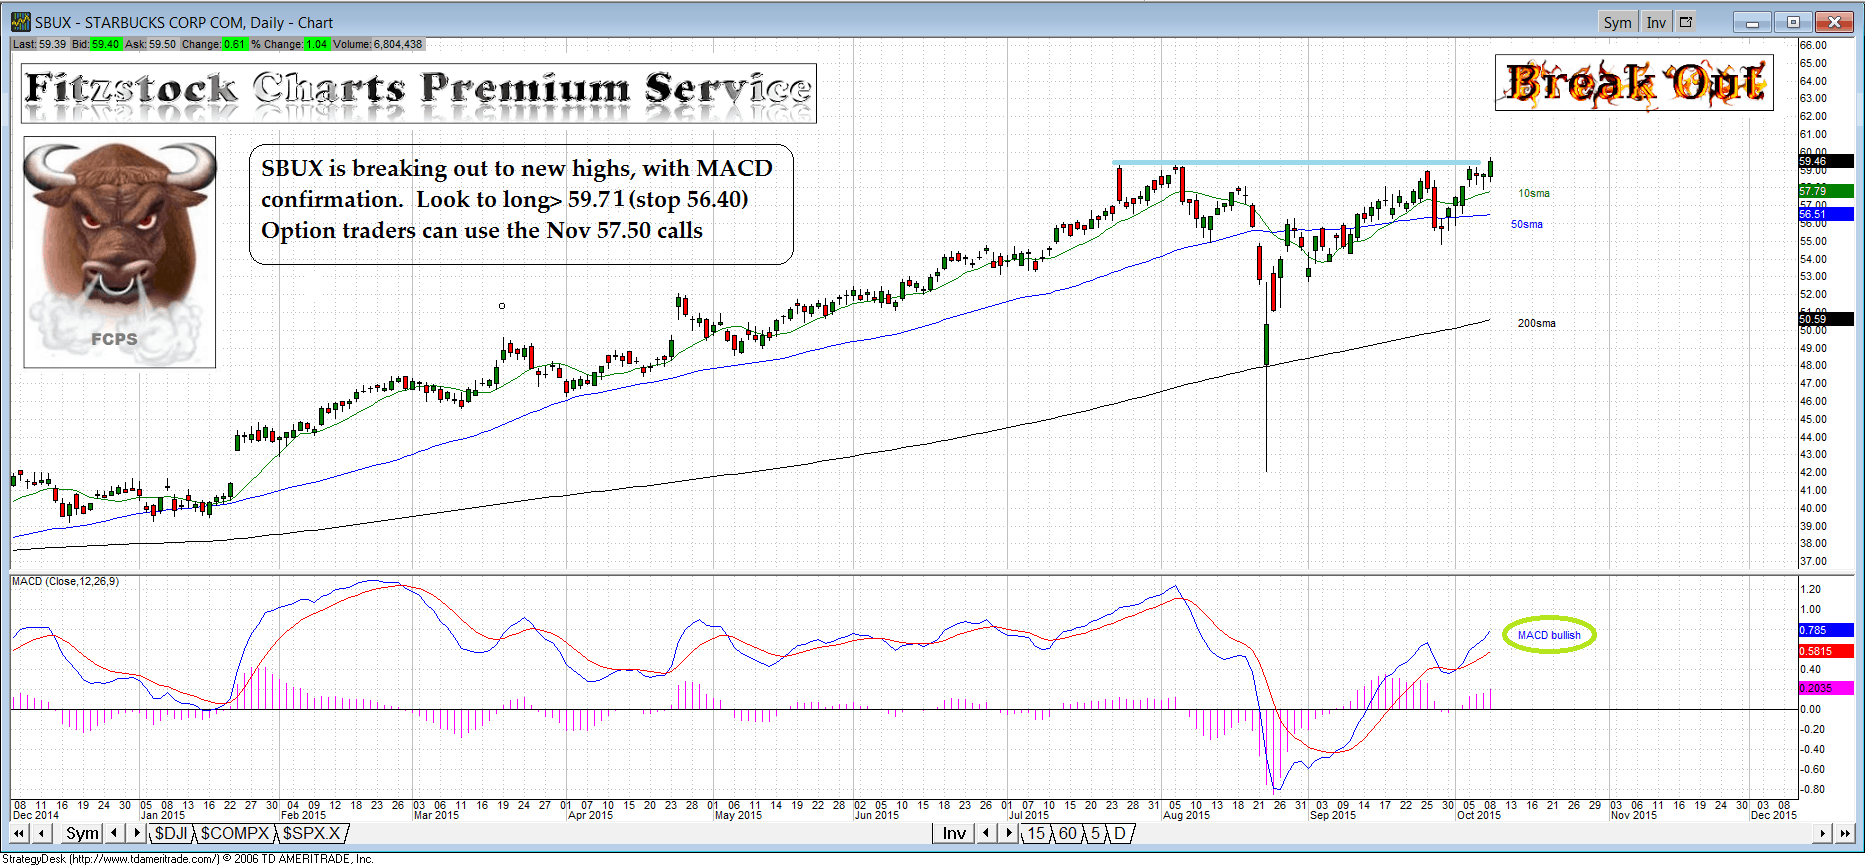Switch to the $COMPX tab
This screenshot has height=865, width=1865.
tap(235, 833)
